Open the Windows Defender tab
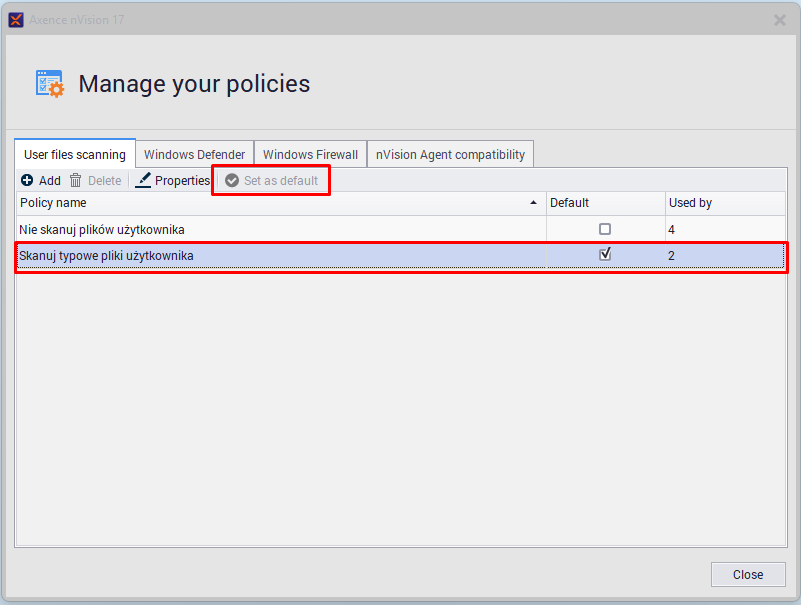The height and width of the screenshot is (605, 801). pyautogui.click(x=195, y=154)
